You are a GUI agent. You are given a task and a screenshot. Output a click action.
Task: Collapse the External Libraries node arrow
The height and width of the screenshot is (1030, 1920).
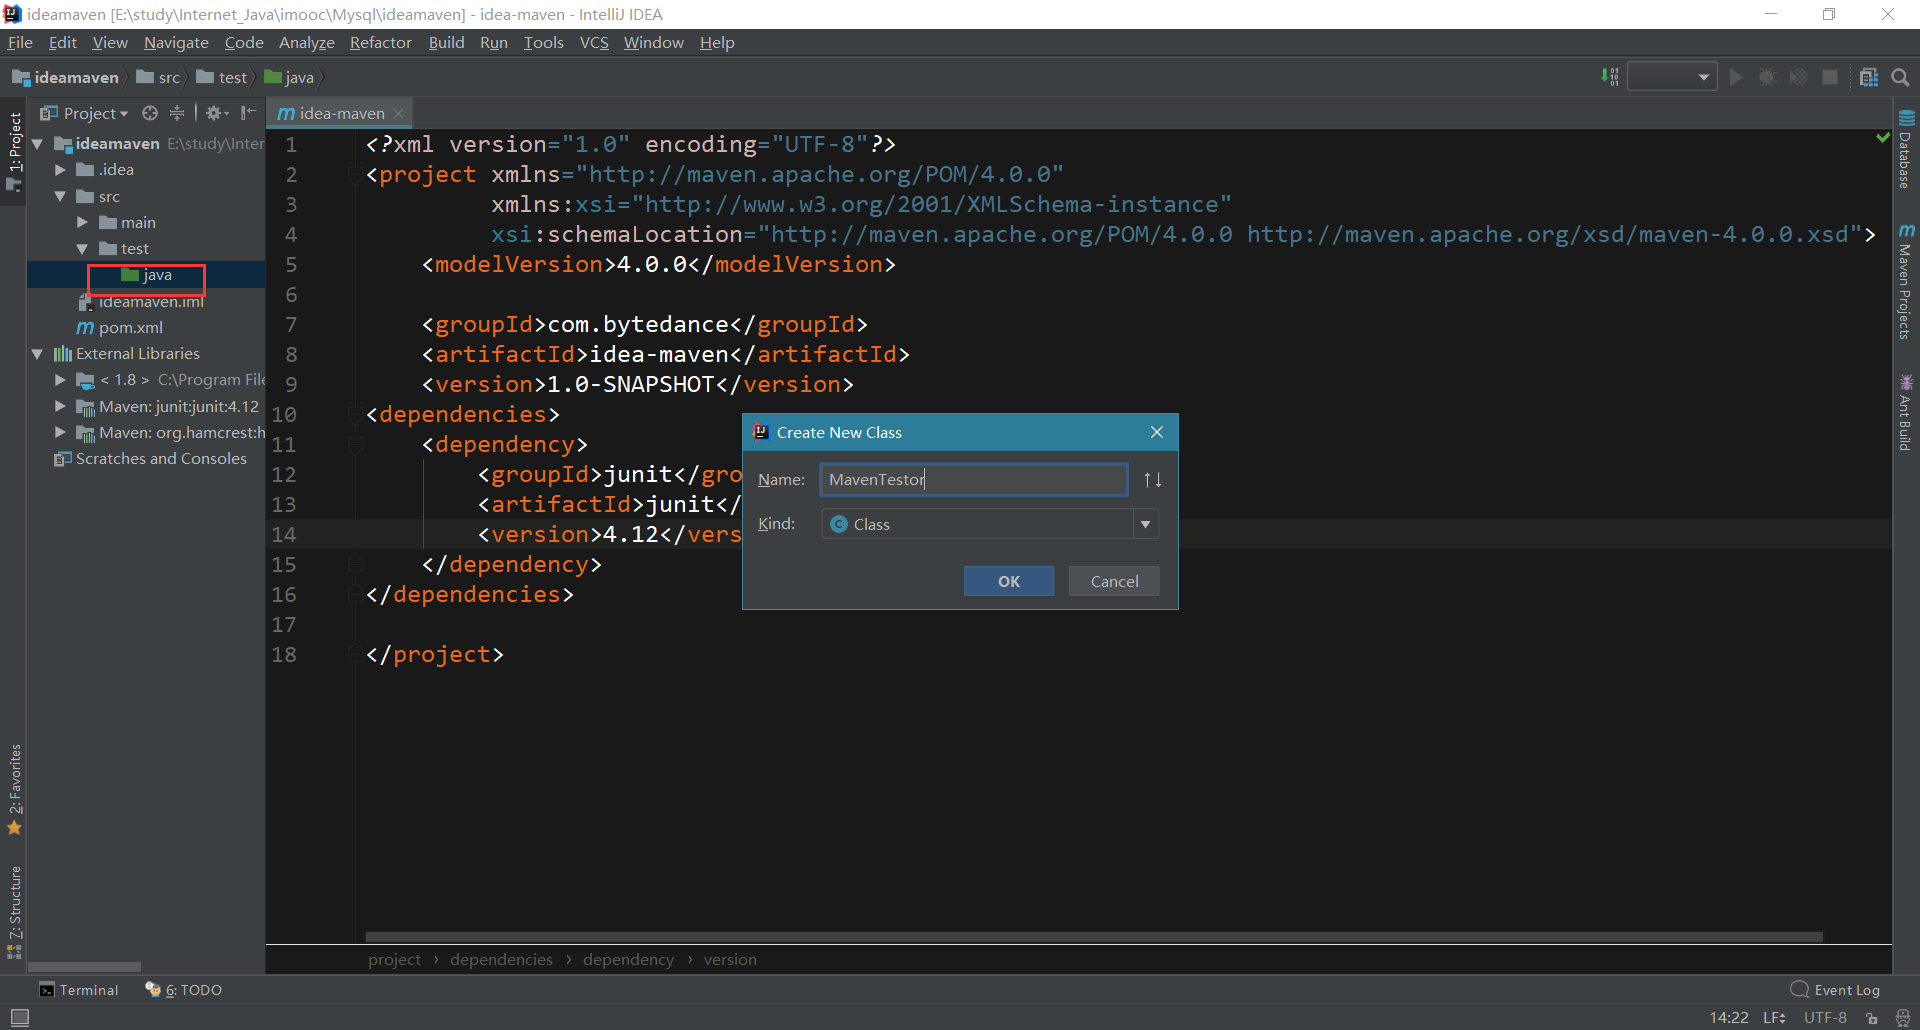(37, 354)
